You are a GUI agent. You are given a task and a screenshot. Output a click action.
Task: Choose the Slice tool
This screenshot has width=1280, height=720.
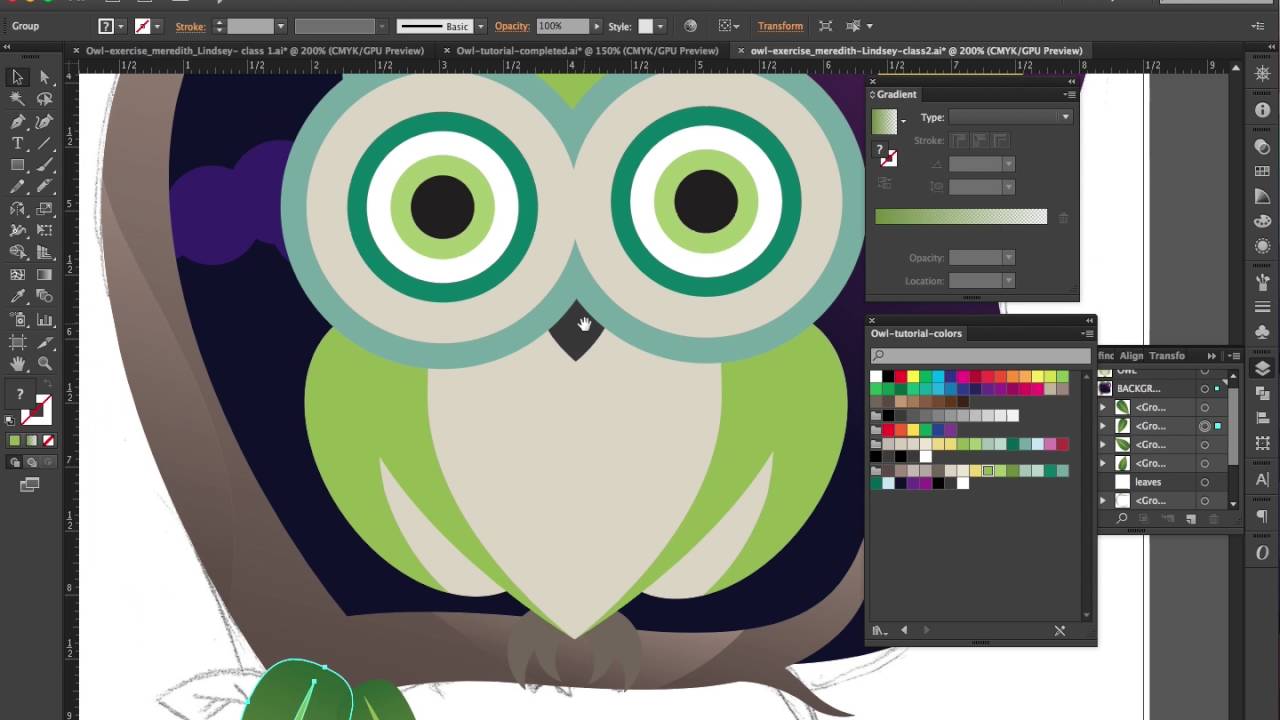[44, 342]
